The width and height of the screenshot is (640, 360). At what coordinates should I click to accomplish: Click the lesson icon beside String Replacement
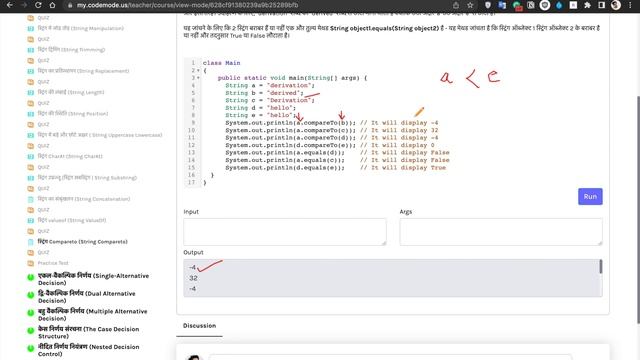pos(31,71)
